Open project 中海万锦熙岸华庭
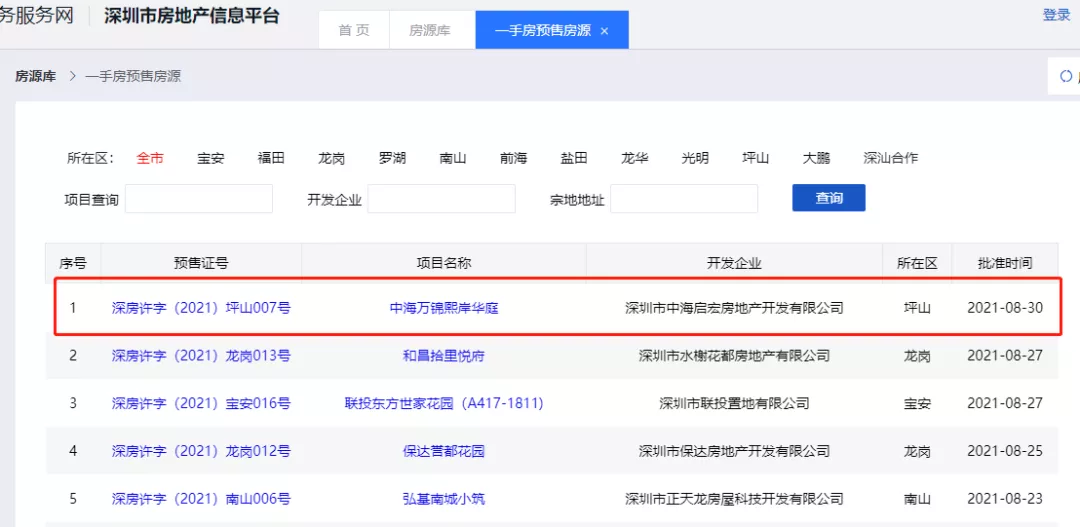The image size is (1080, 527). (444, 308)
